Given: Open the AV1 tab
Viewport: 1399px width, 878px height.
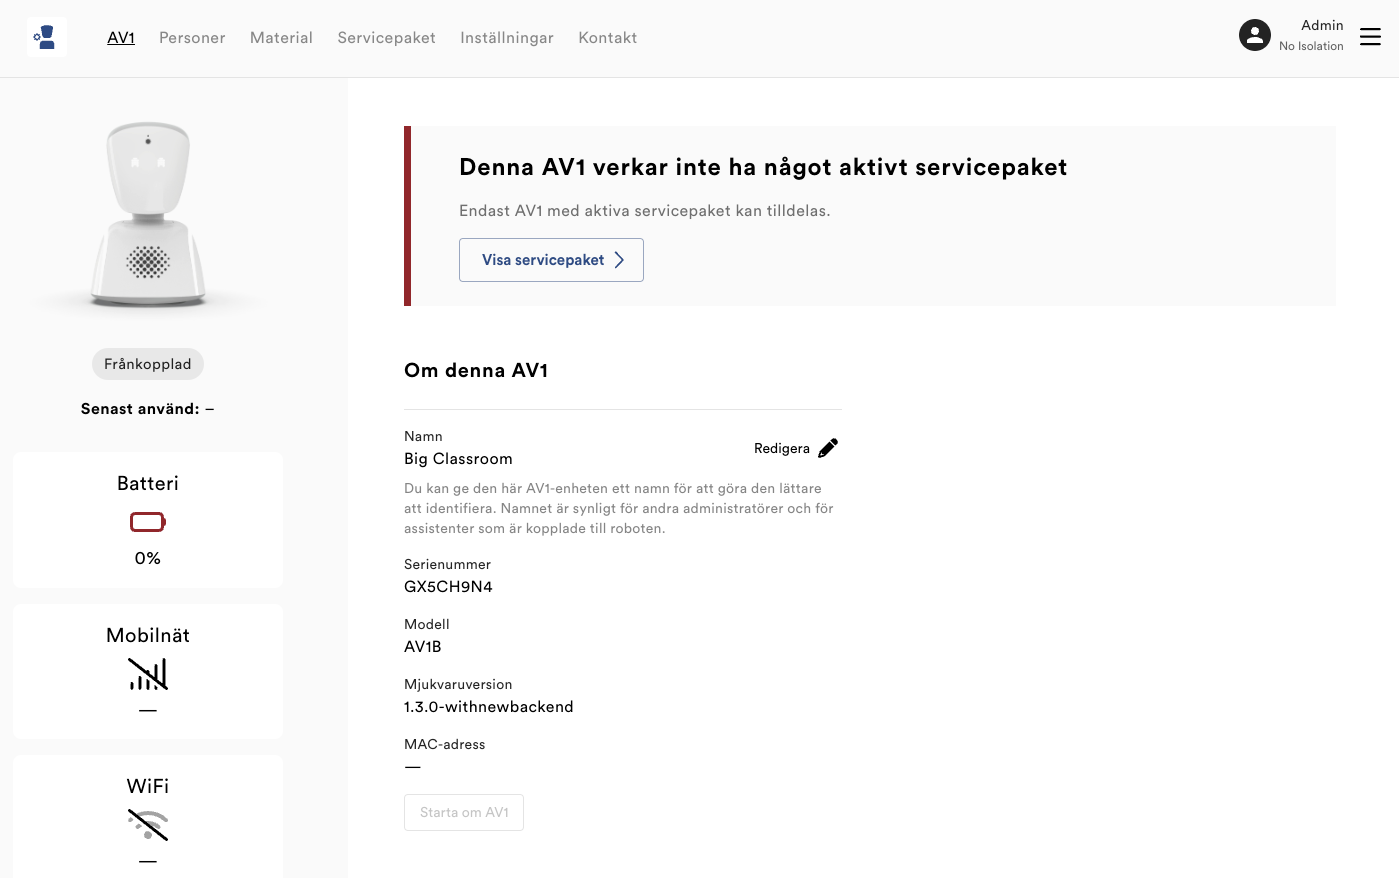Looking at the screenshot, I should pos(121,38).
